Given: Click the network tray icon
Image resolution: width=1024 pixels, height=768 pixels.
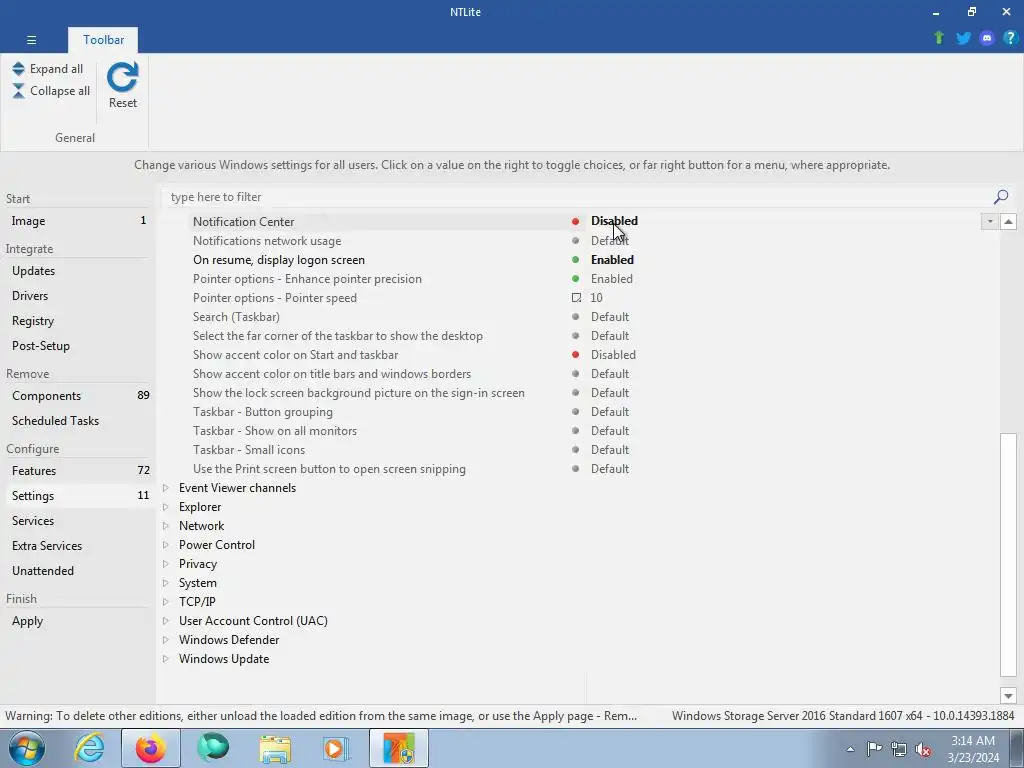Looking at the screenshot, I should click(899, 749).
